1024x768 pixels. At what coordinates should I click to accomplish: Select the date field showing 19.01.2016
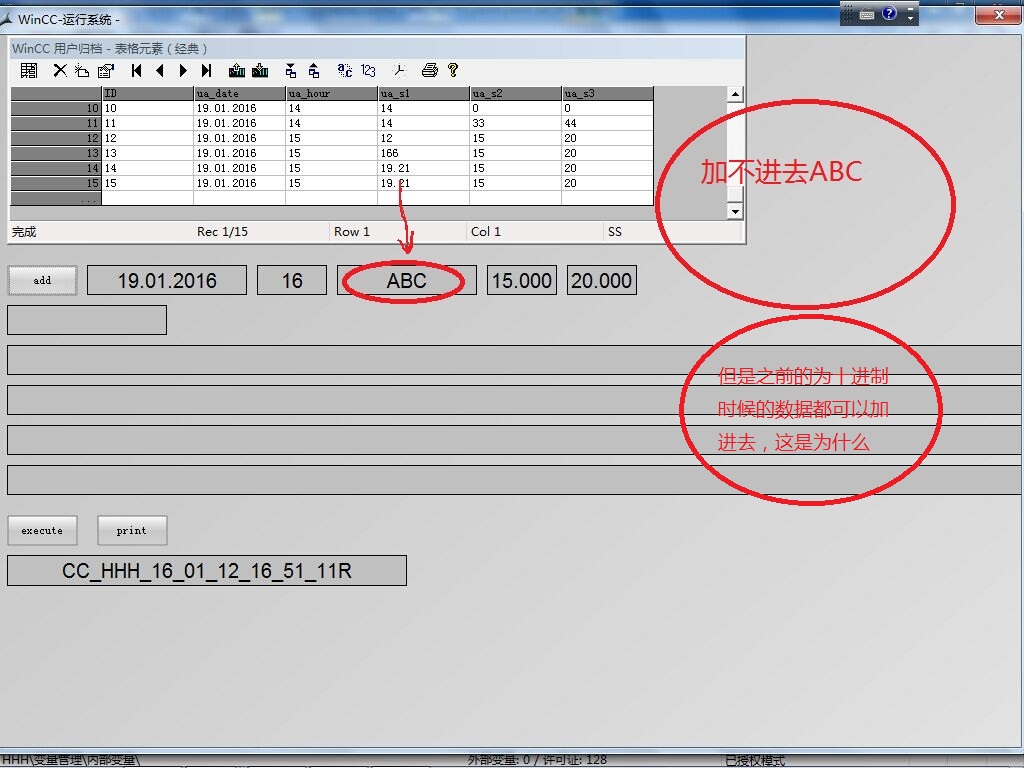[x=167, y=280]
